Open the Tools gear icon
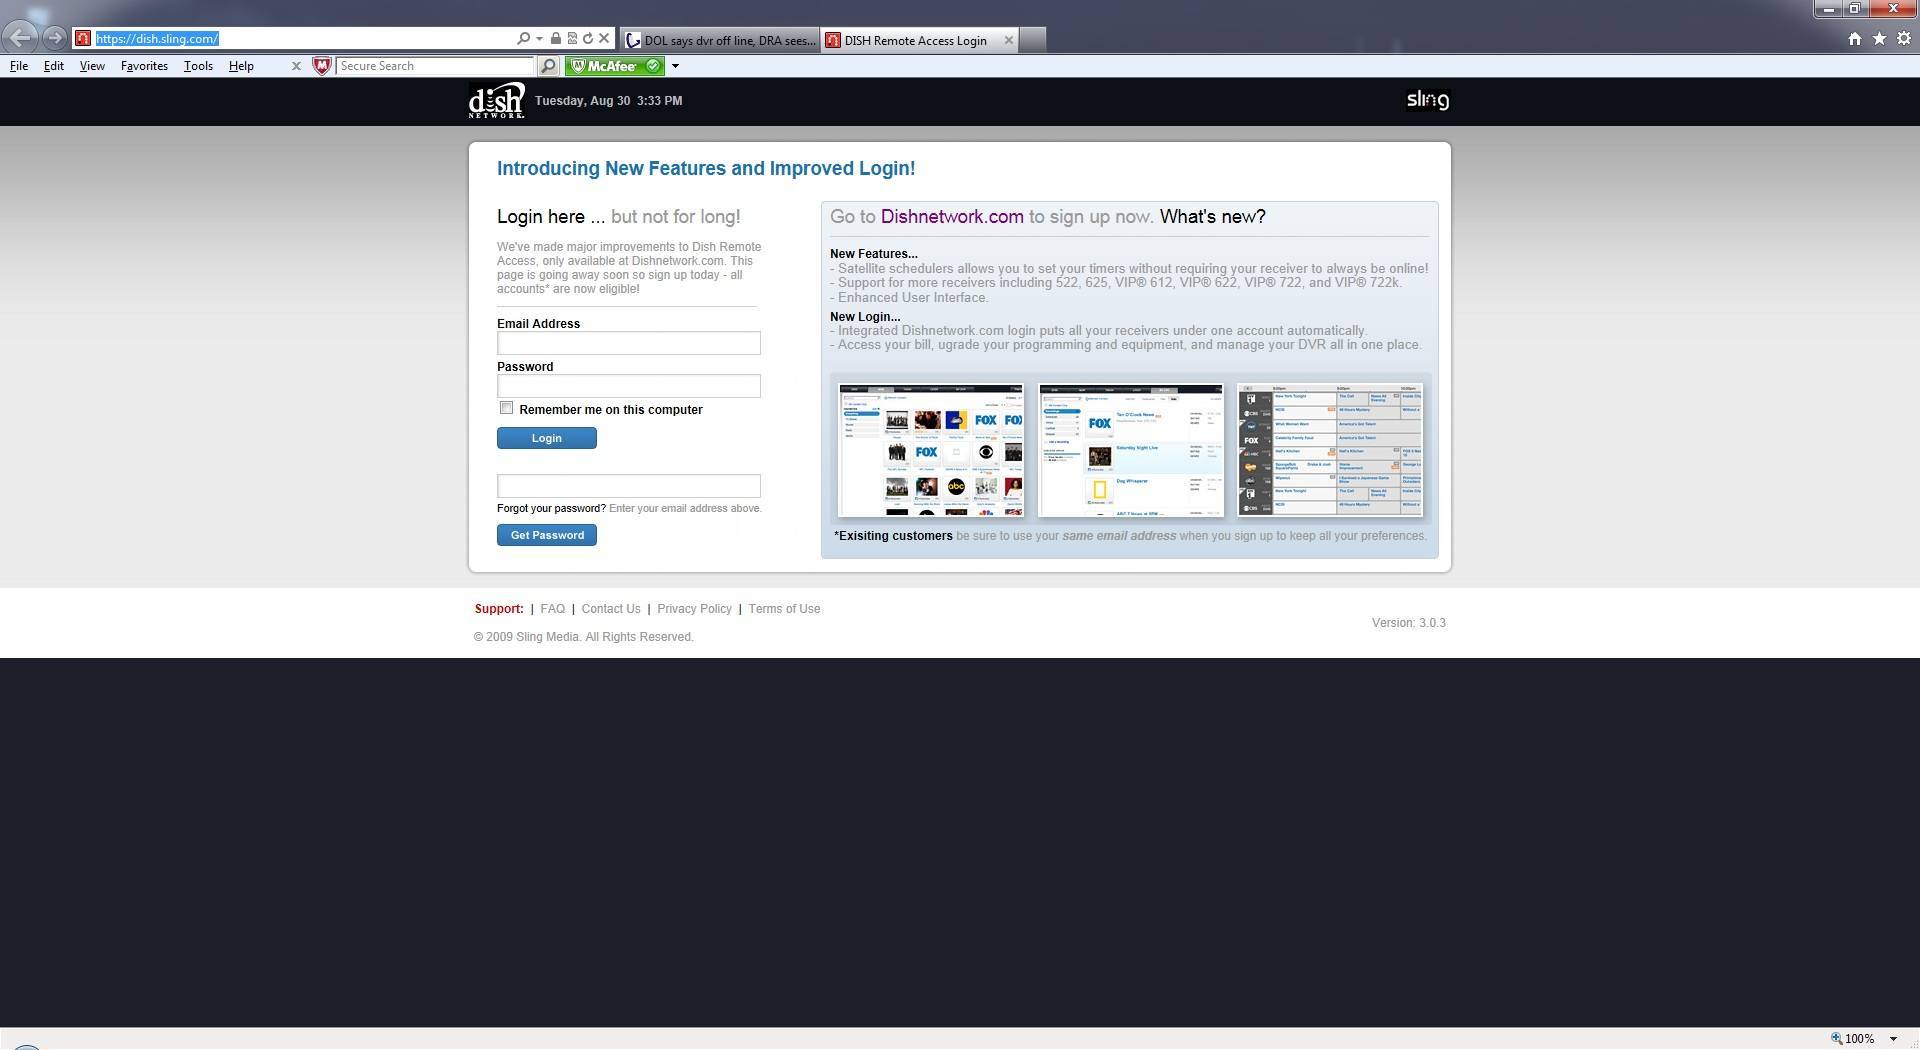The width and height of the screenshot is (1920, 1050). click(1904, 39)
